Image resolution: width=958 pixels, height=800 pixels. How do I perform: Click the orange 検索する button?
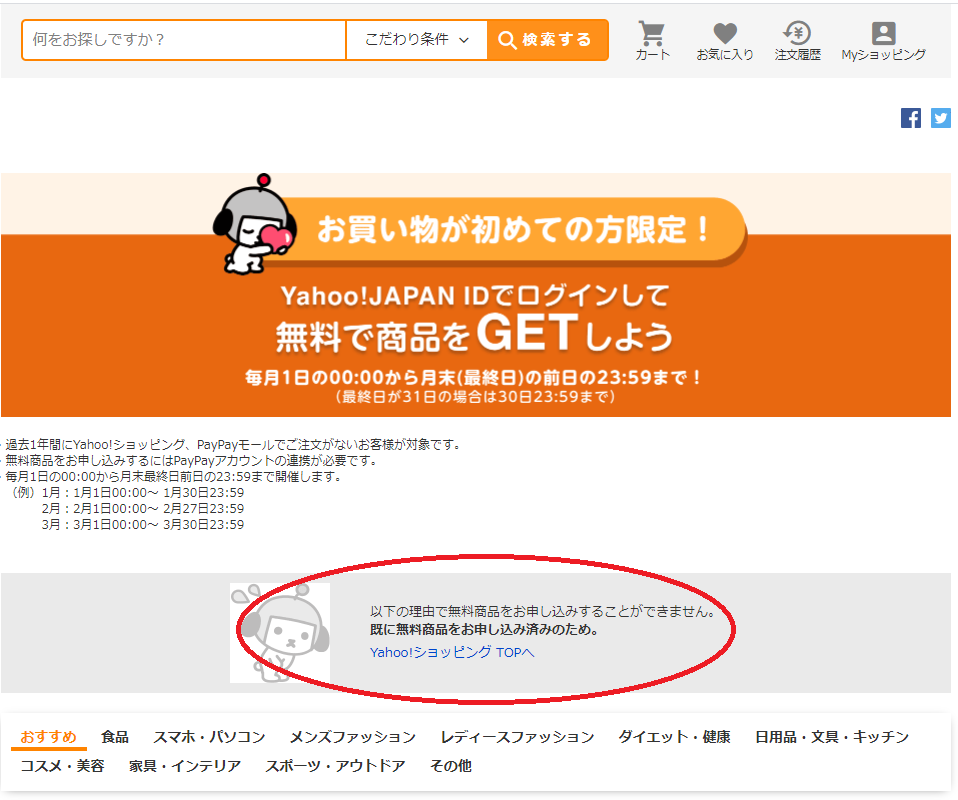[x=547, y=40]
